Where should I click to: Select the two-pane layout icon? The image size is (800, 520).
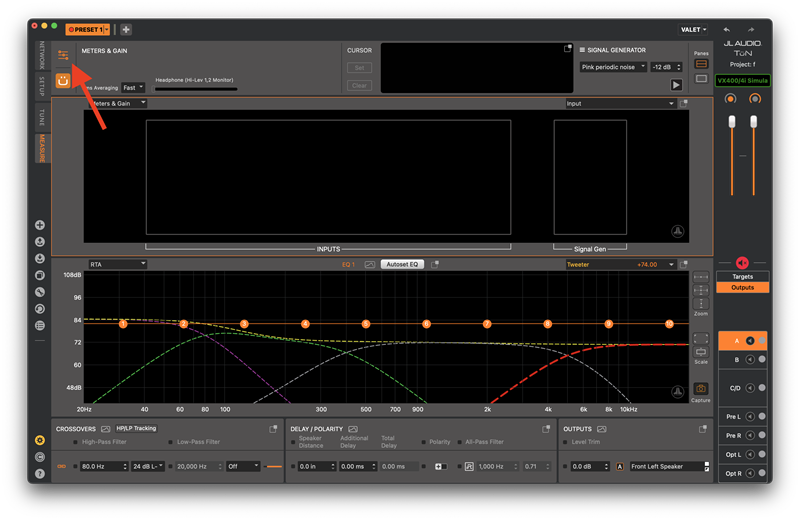pos(701,64)
